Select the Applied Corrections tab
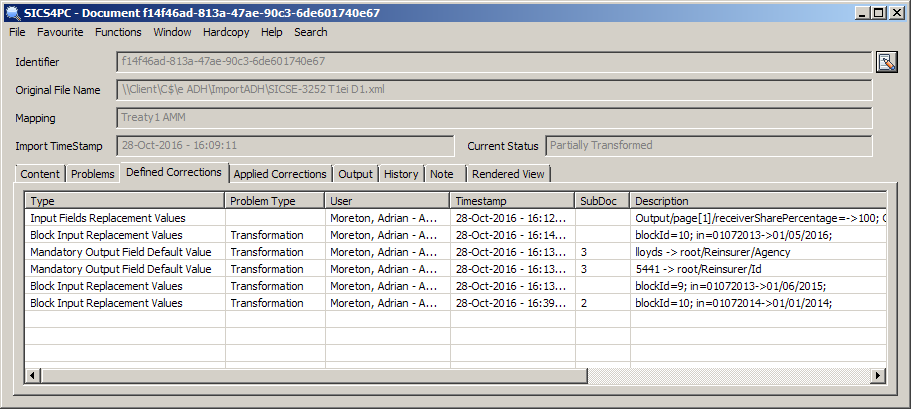This screenshot has height=409, width=911. [280, 174]
